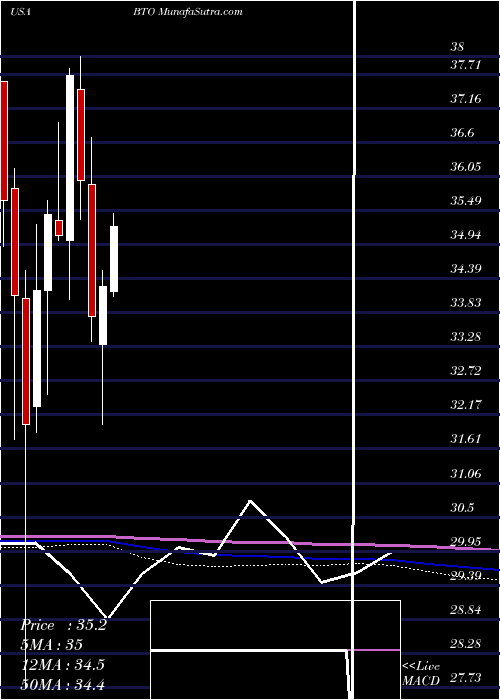This screenshot has width=500, height=700.
Task: Click the '<<Live MACD' label
Action: pyautogui.click(x=421, y=672)
